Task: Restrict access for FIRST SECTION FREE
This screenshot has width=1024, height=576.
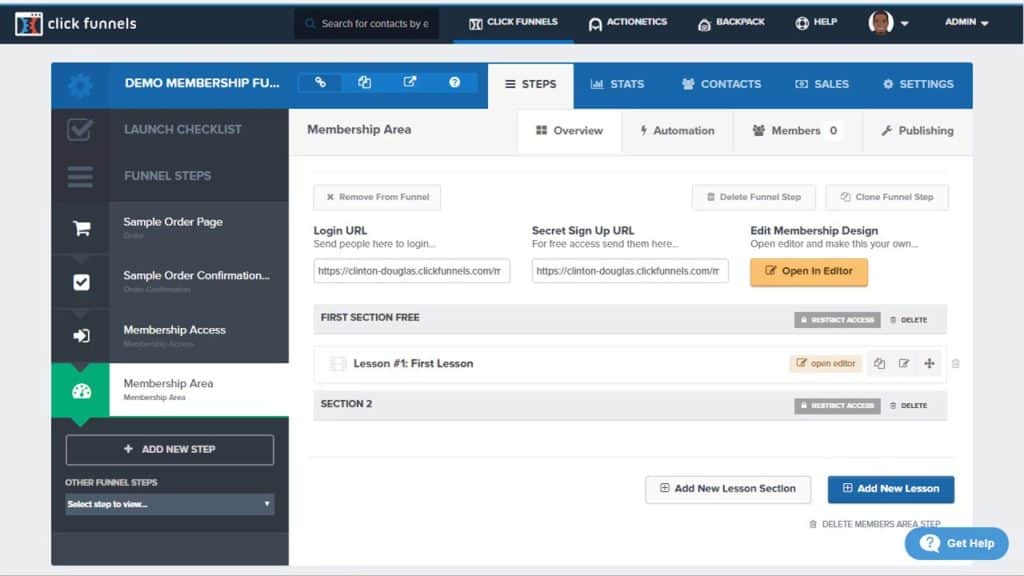Action: [837, 320]
